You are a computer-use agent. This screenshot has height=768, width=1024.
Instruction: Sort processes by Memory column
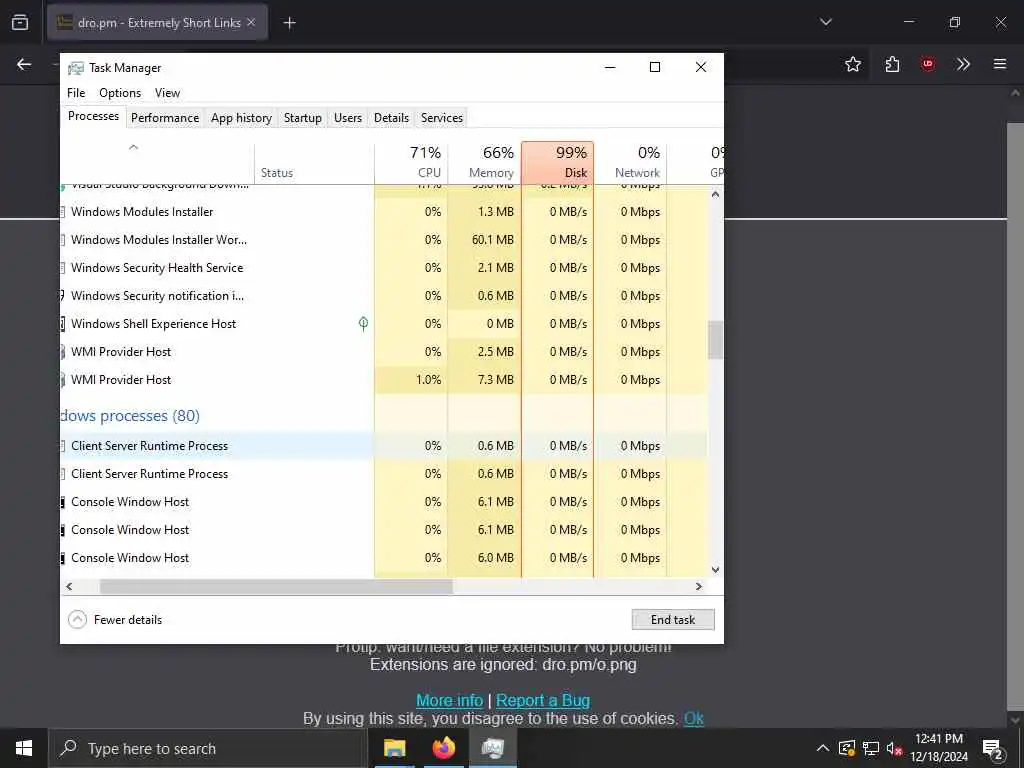(x=485, y=162)
